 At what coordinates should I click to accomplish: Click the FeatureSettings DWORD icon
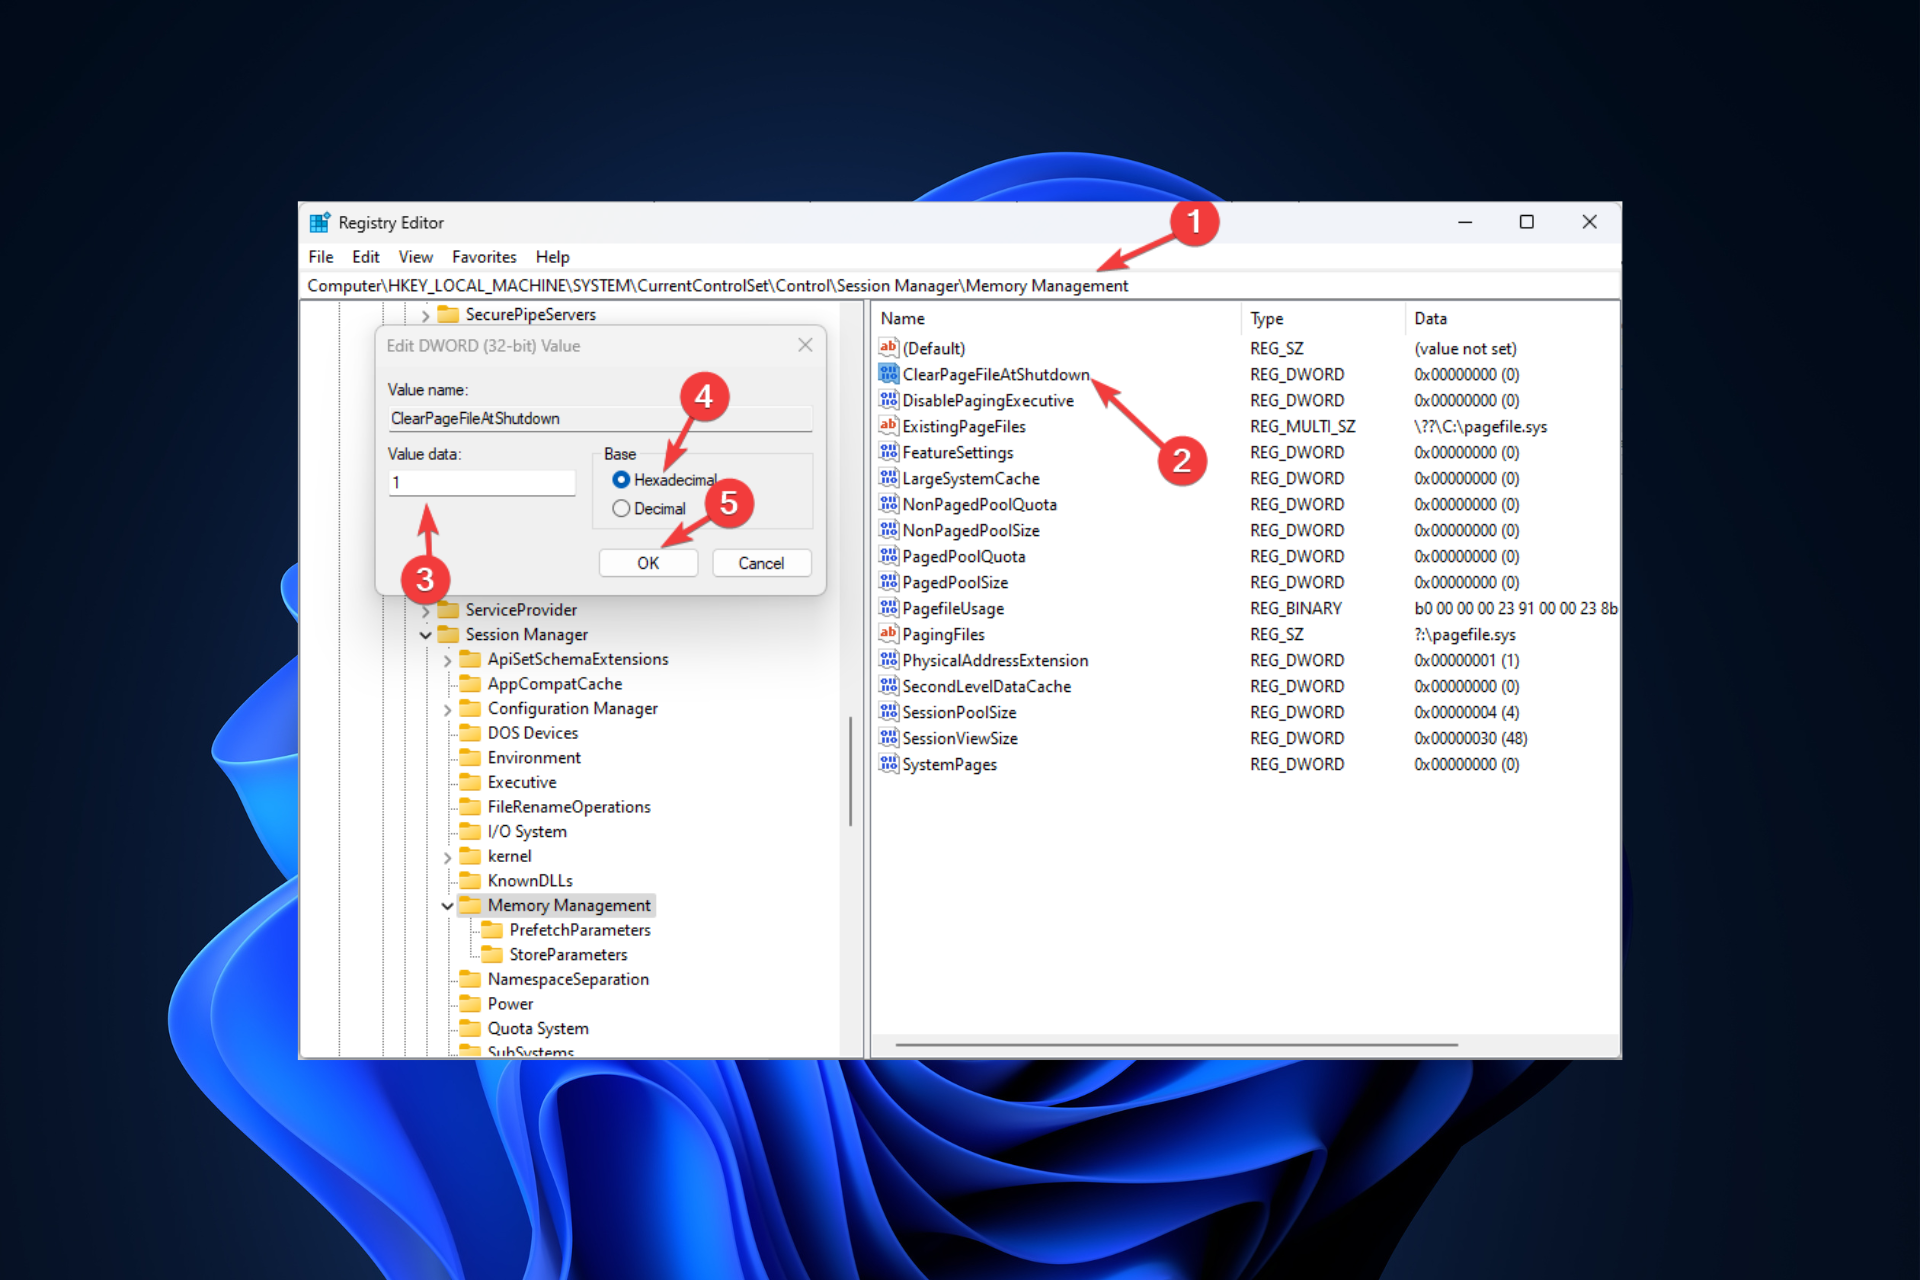tap(888, 451)
